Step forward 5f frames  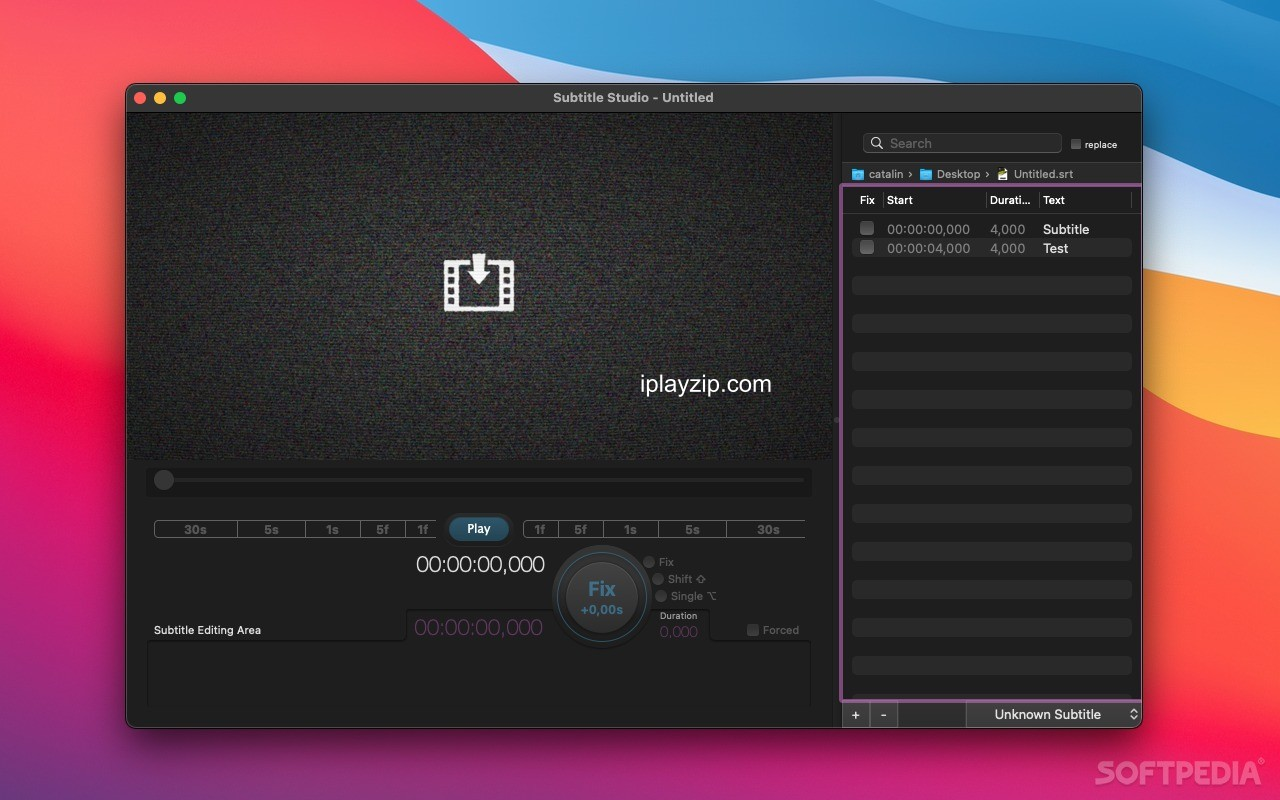[580, 530]
